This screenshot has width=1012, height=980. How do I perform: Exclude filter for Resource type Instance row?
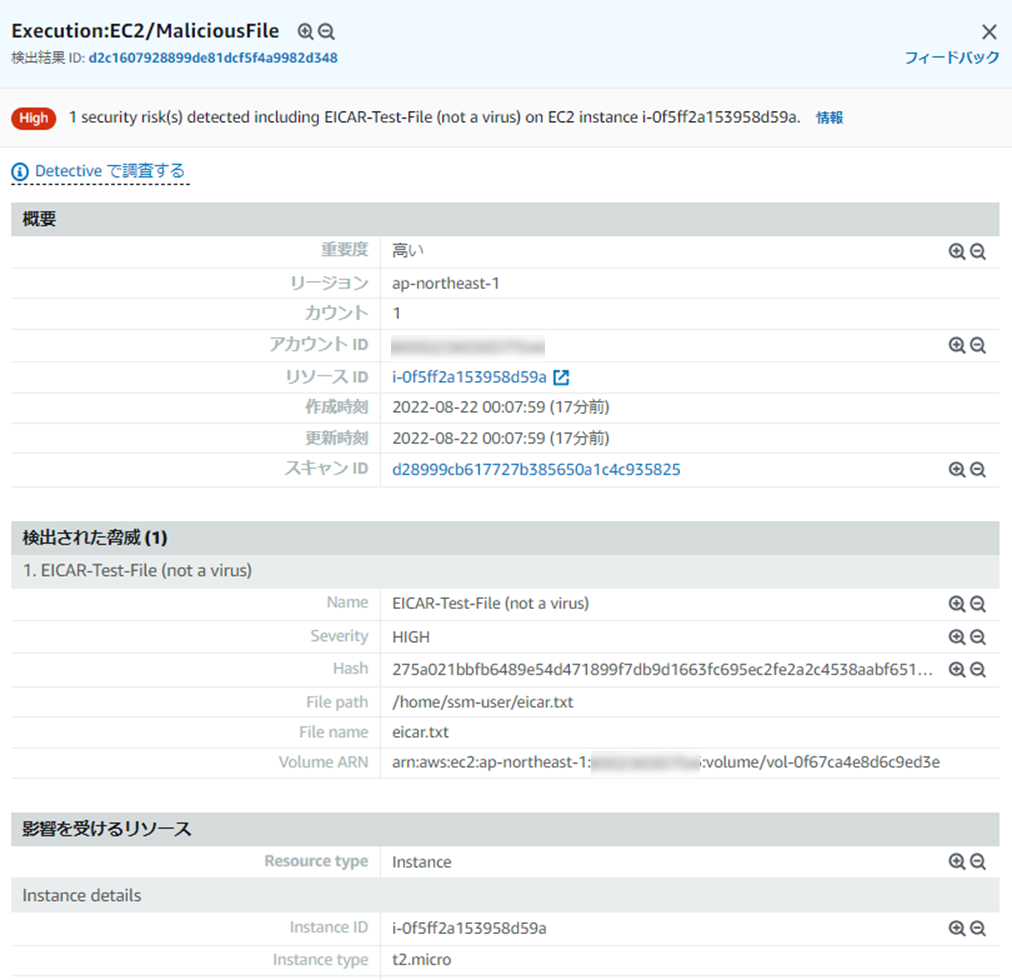pyautogui.click(x=978, y=861)
